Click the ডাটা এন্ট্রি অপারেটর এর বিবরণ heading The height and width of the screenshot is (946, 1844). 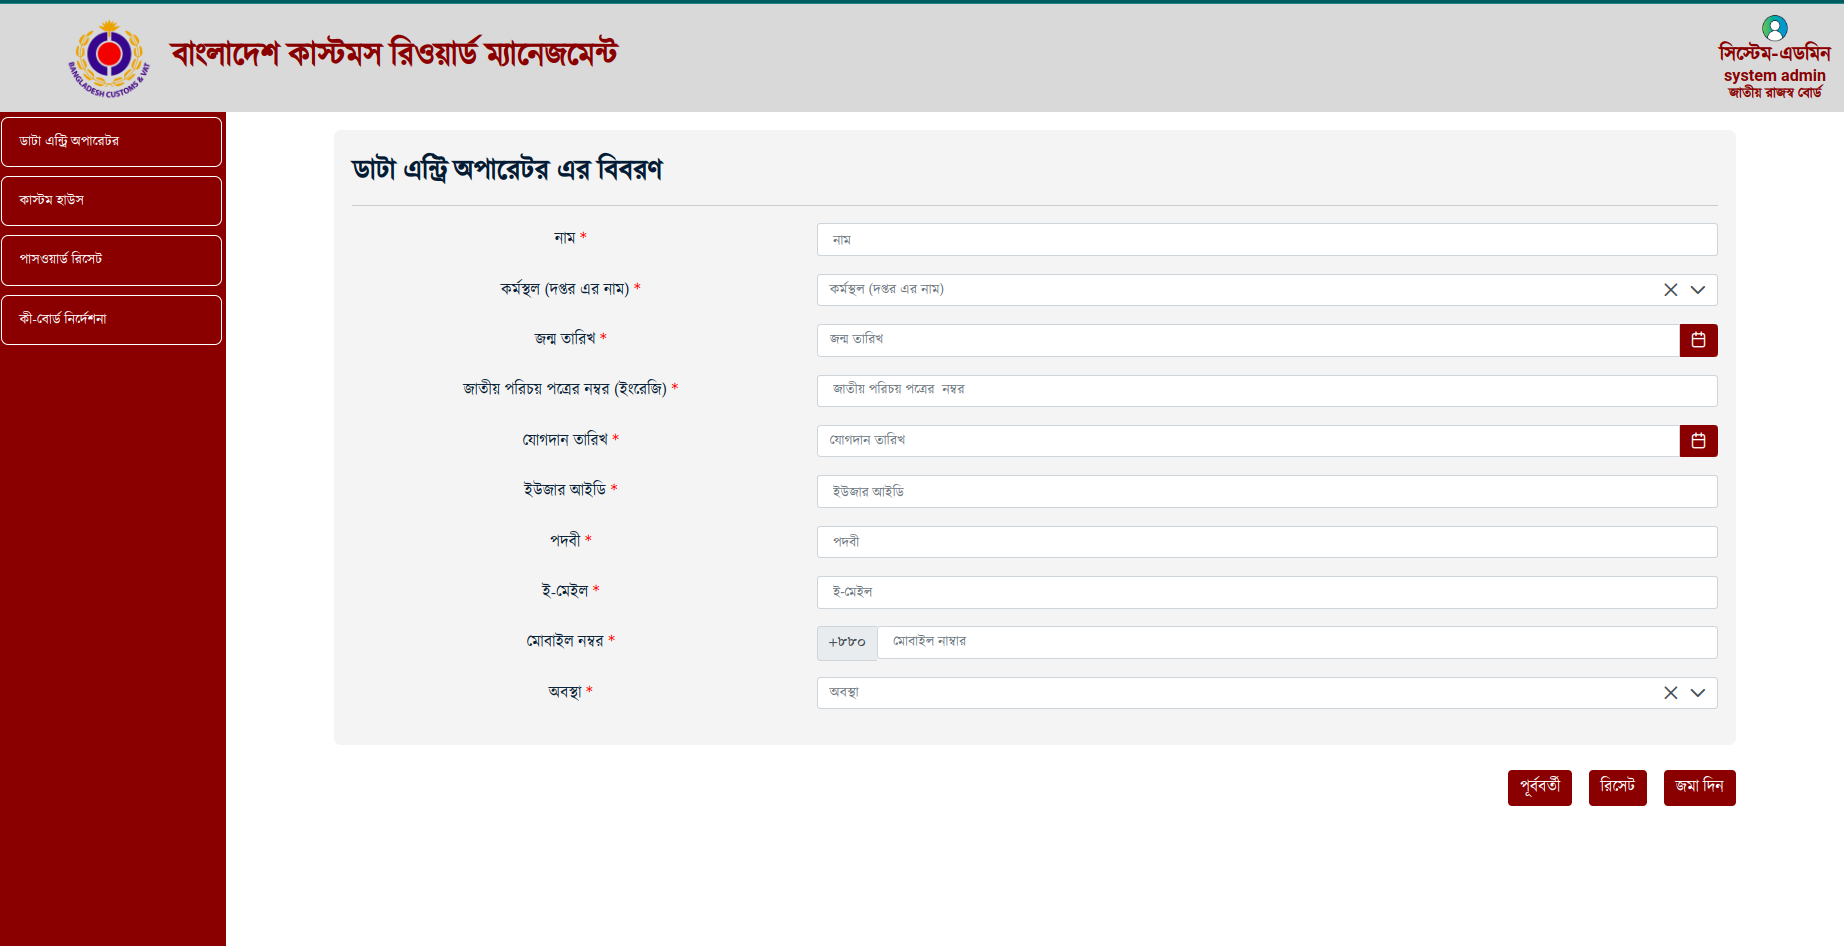[507, 170]
